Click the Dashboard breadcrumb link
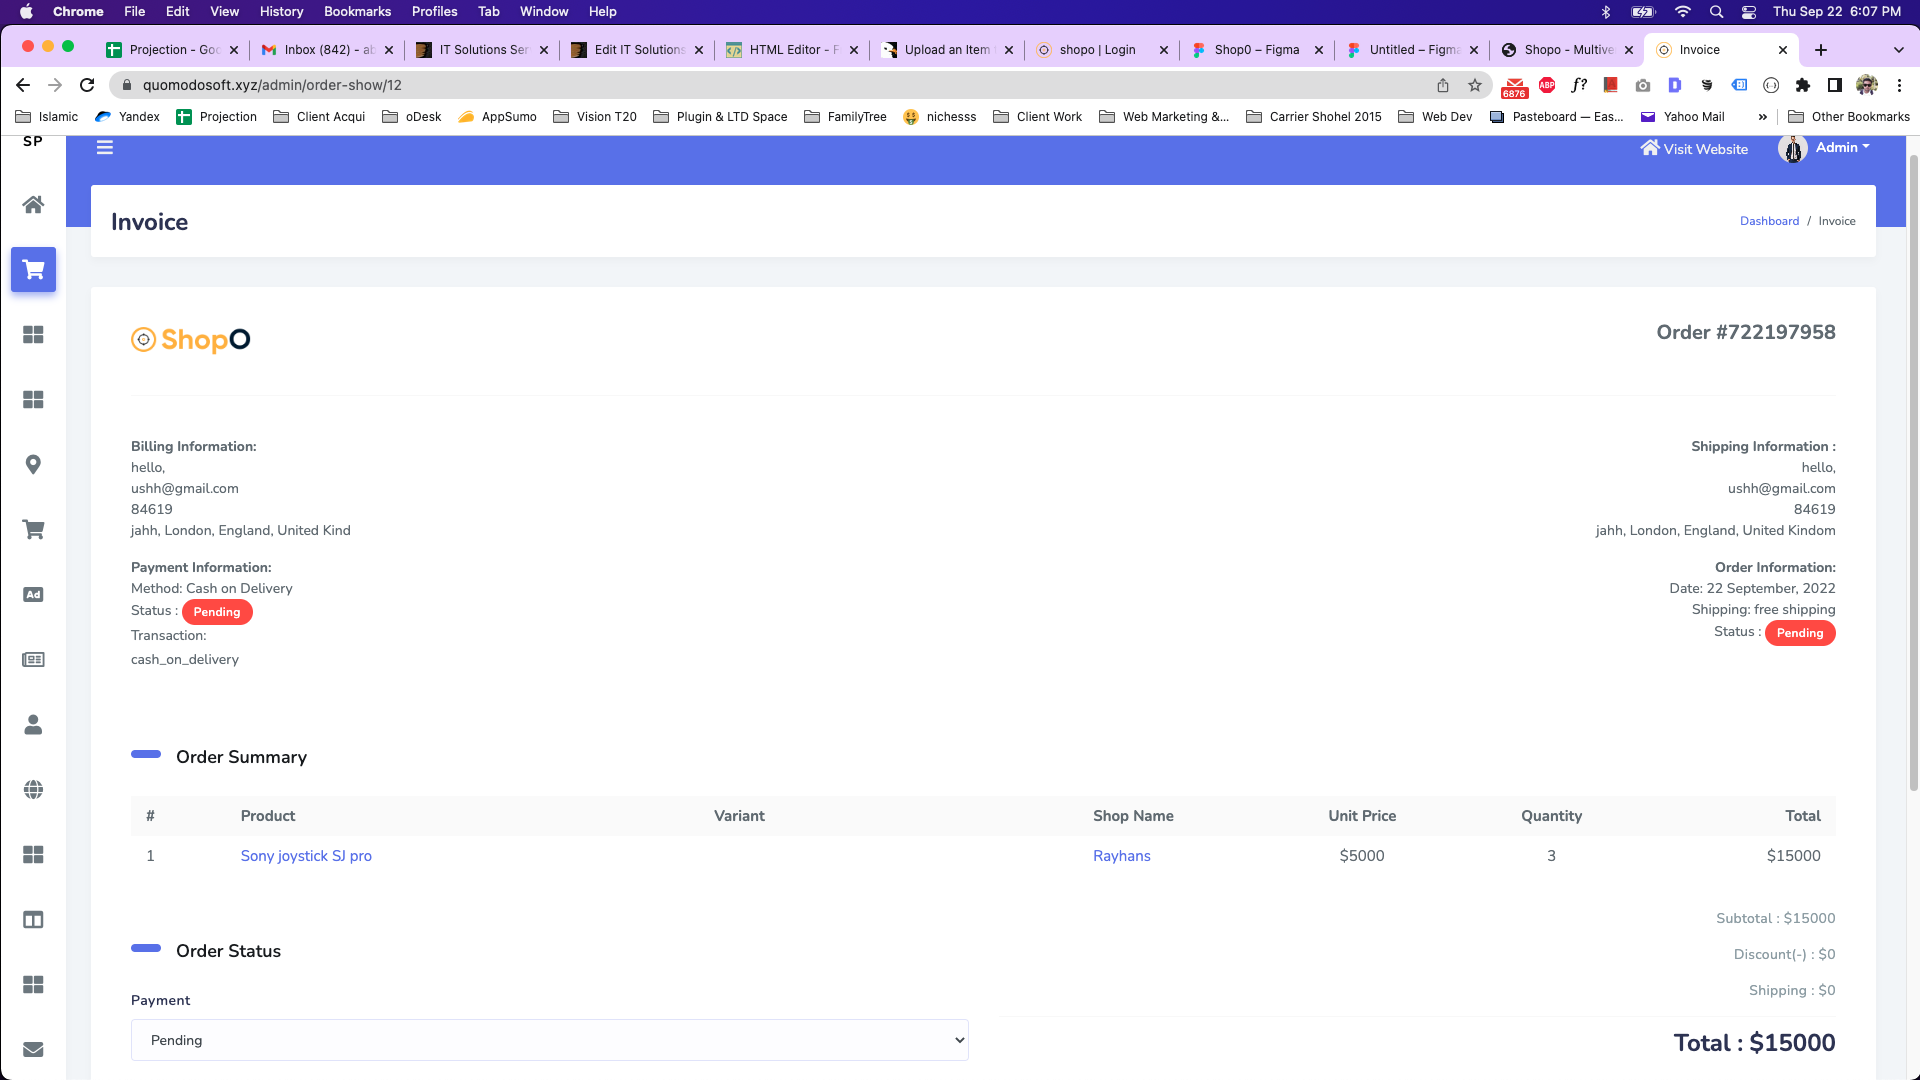This screenshot has width=1920, height=1080. (1768, 221)
